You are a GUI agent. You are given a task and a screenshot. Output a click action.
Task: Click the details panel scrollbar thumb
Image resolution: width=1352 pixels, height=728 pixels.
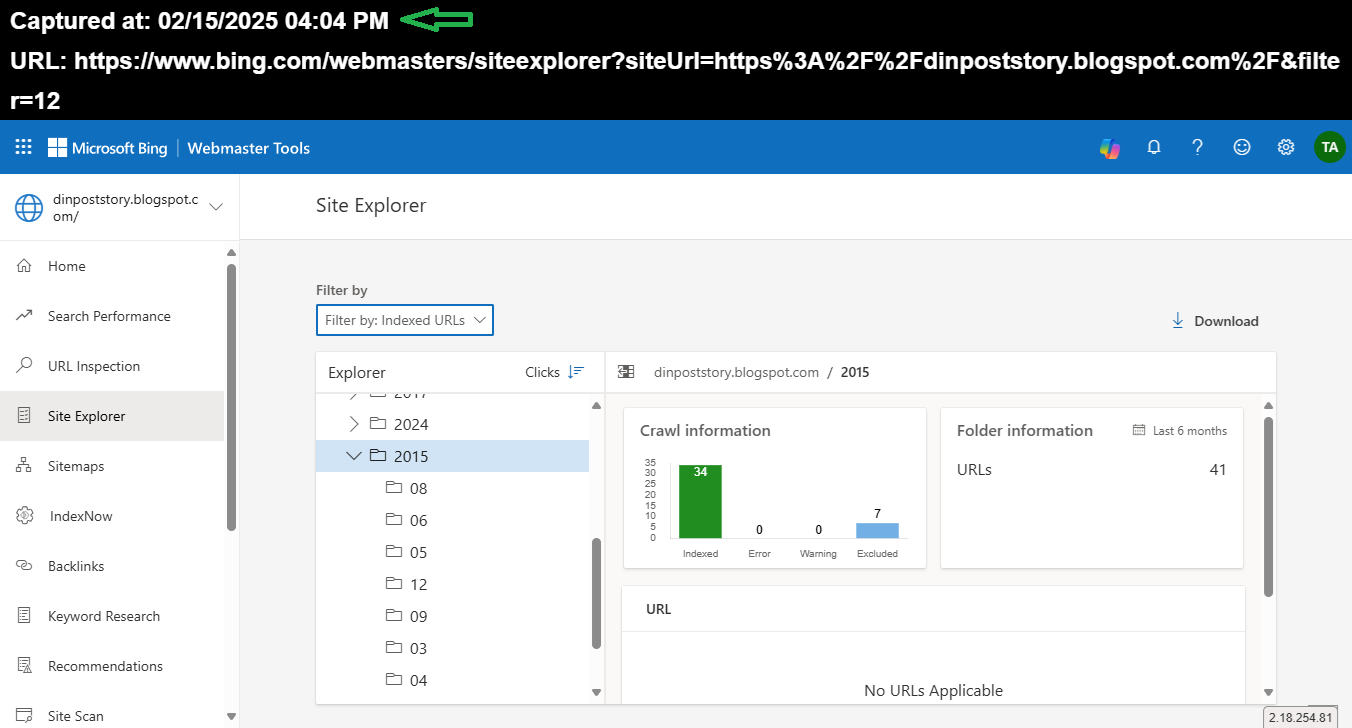click(1269, 507)
